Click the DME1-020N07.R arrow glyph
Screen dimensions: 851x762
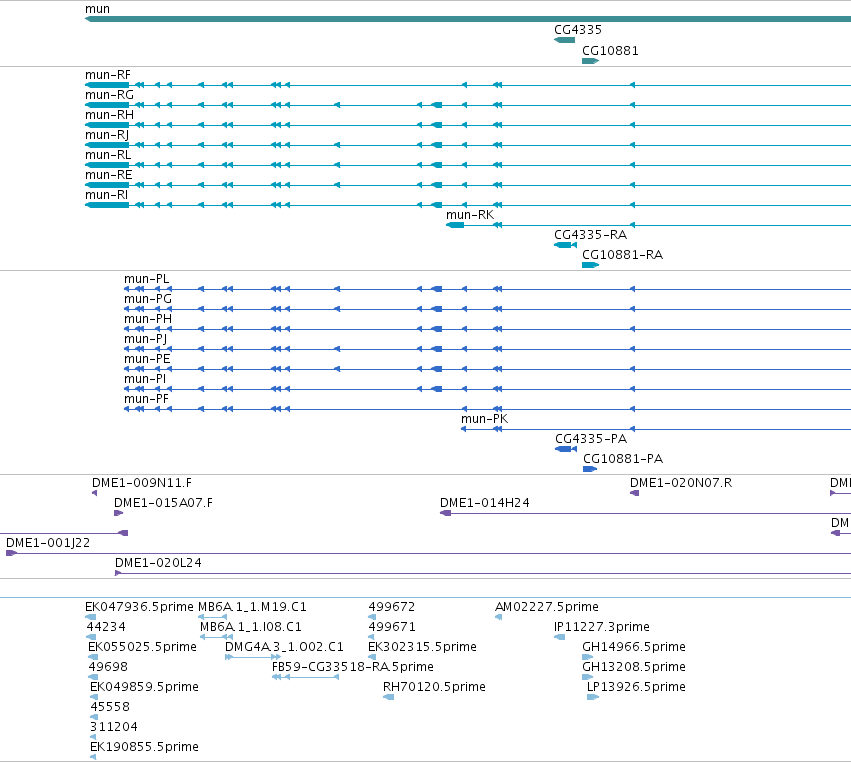click(634, 493)
